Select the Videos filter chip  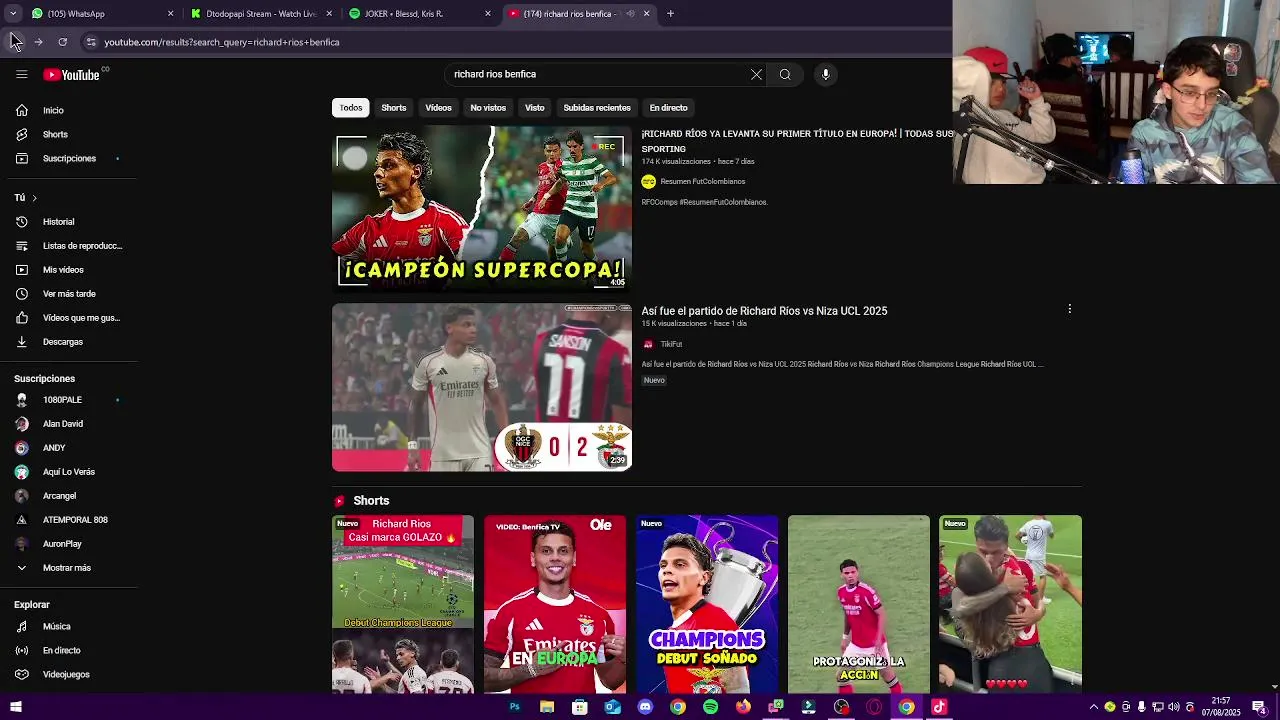439,108
